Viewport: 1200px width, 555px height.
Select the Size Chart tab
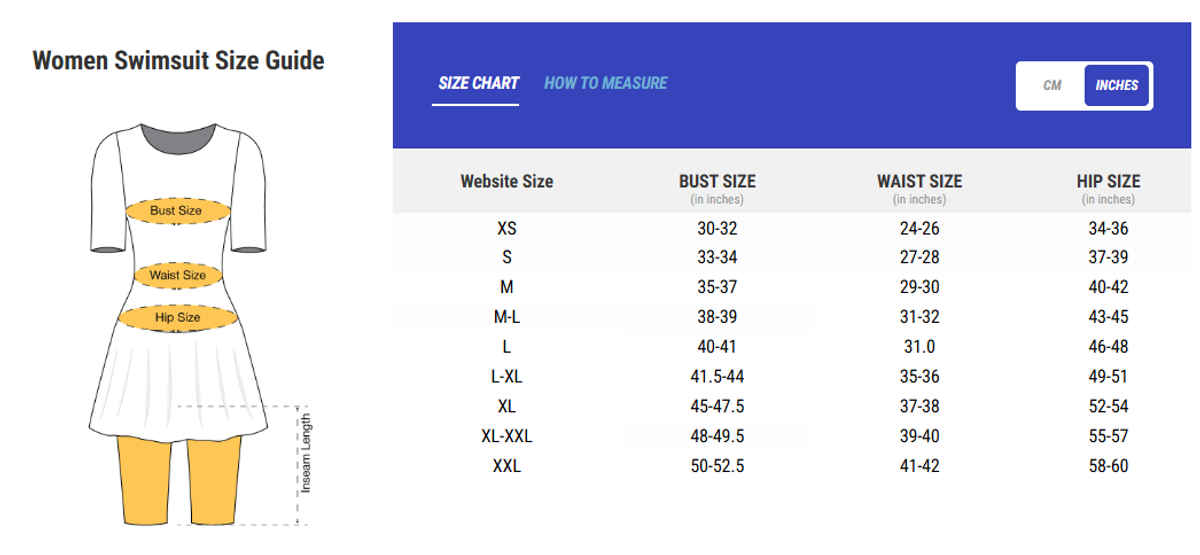pyautogui.click(x=478, y=83)
